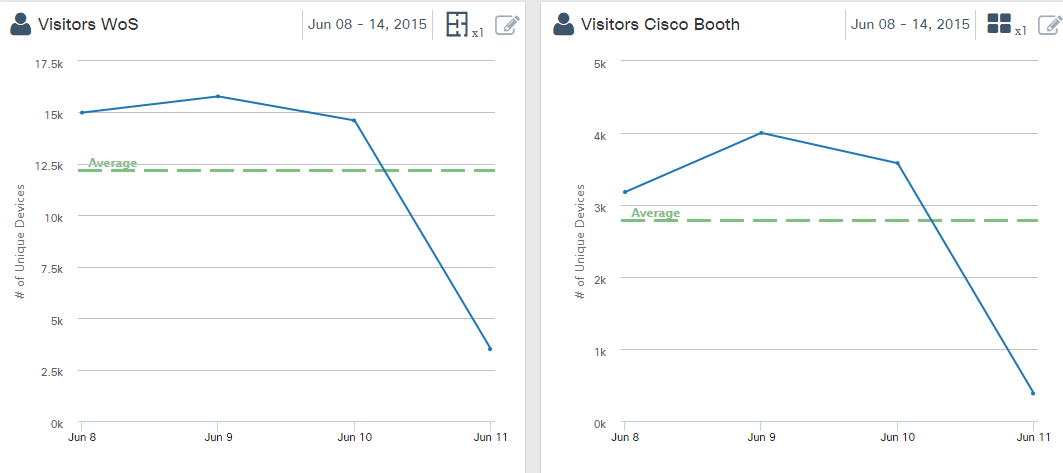This screenshot has width=1063, height=473.
Task: Select the Jun 8 data point in WoS chart
Action: pyautogui.click(x=82, y=112)
